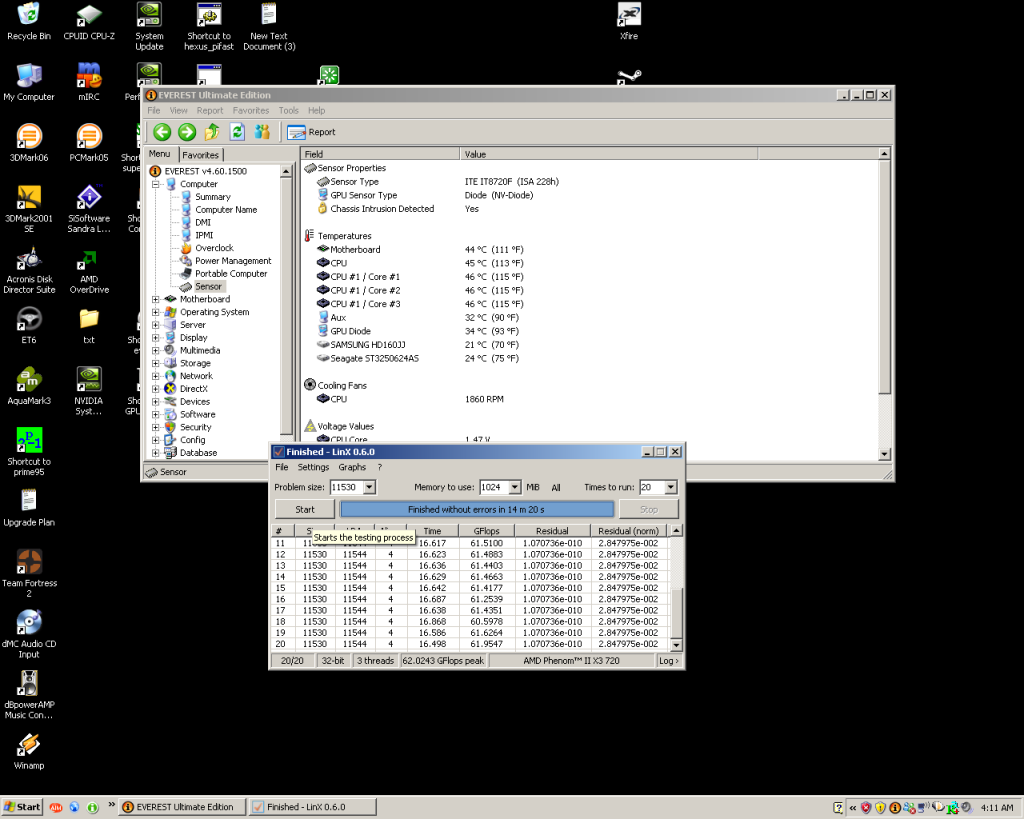The image size is (1024, 819).
Task: Select the PCMark05 desktop icon
Action: click(x=89, y=144)
